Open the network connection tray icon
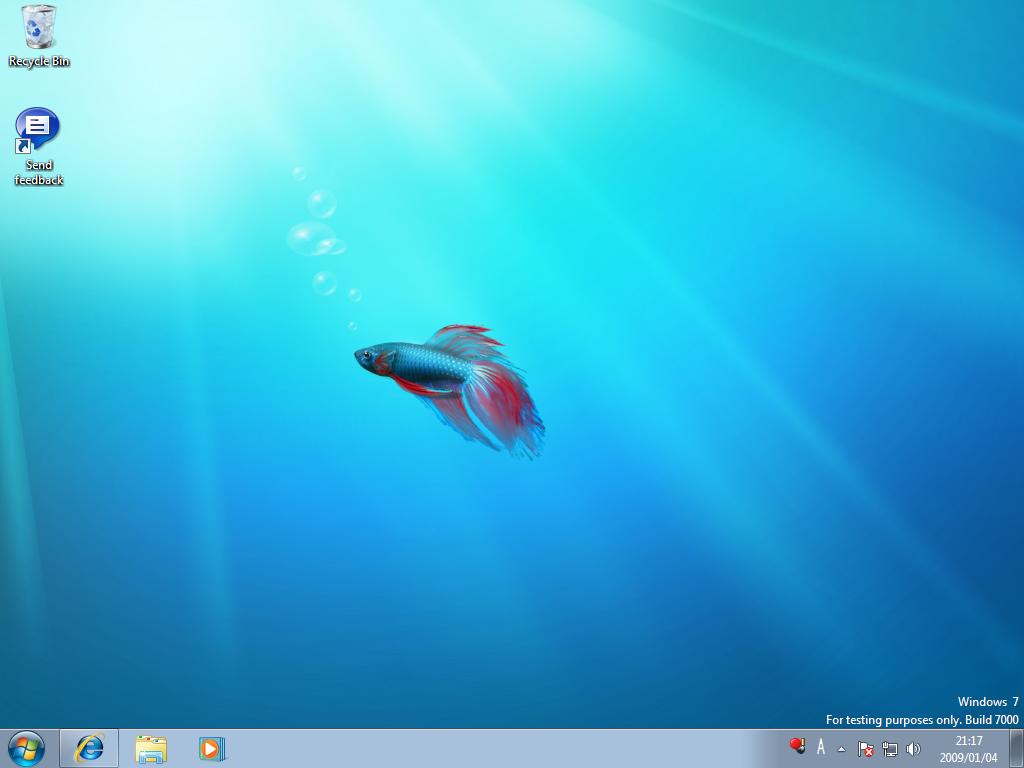 [x=889, y=749]
